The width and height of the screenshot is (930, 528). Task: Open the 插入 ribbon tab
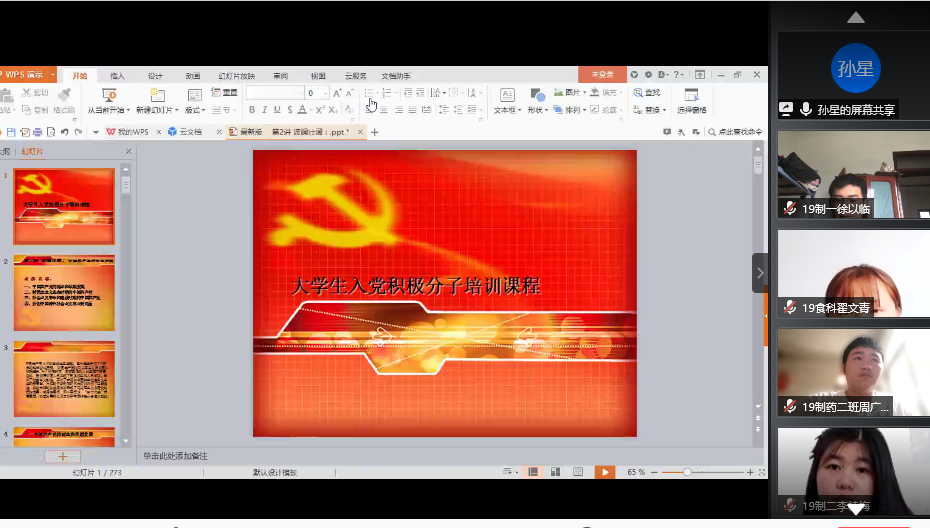click(117, 75)
